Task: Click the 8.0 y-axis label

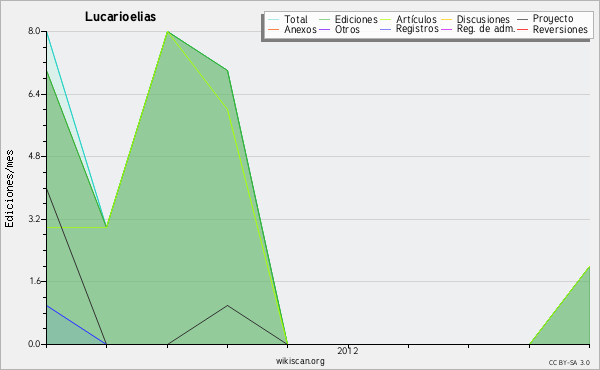Action: pyautogui.click(x=34, y=31)
